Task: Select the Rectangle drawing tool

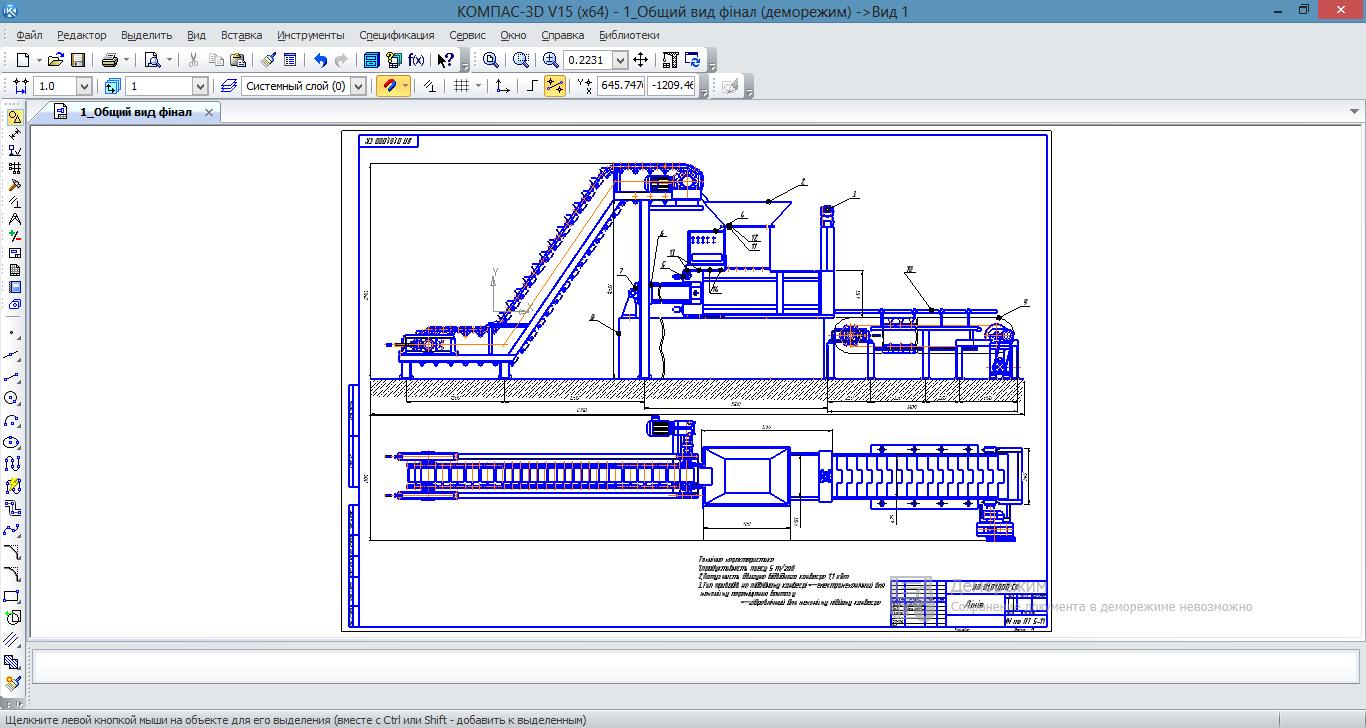Action: 12,596
